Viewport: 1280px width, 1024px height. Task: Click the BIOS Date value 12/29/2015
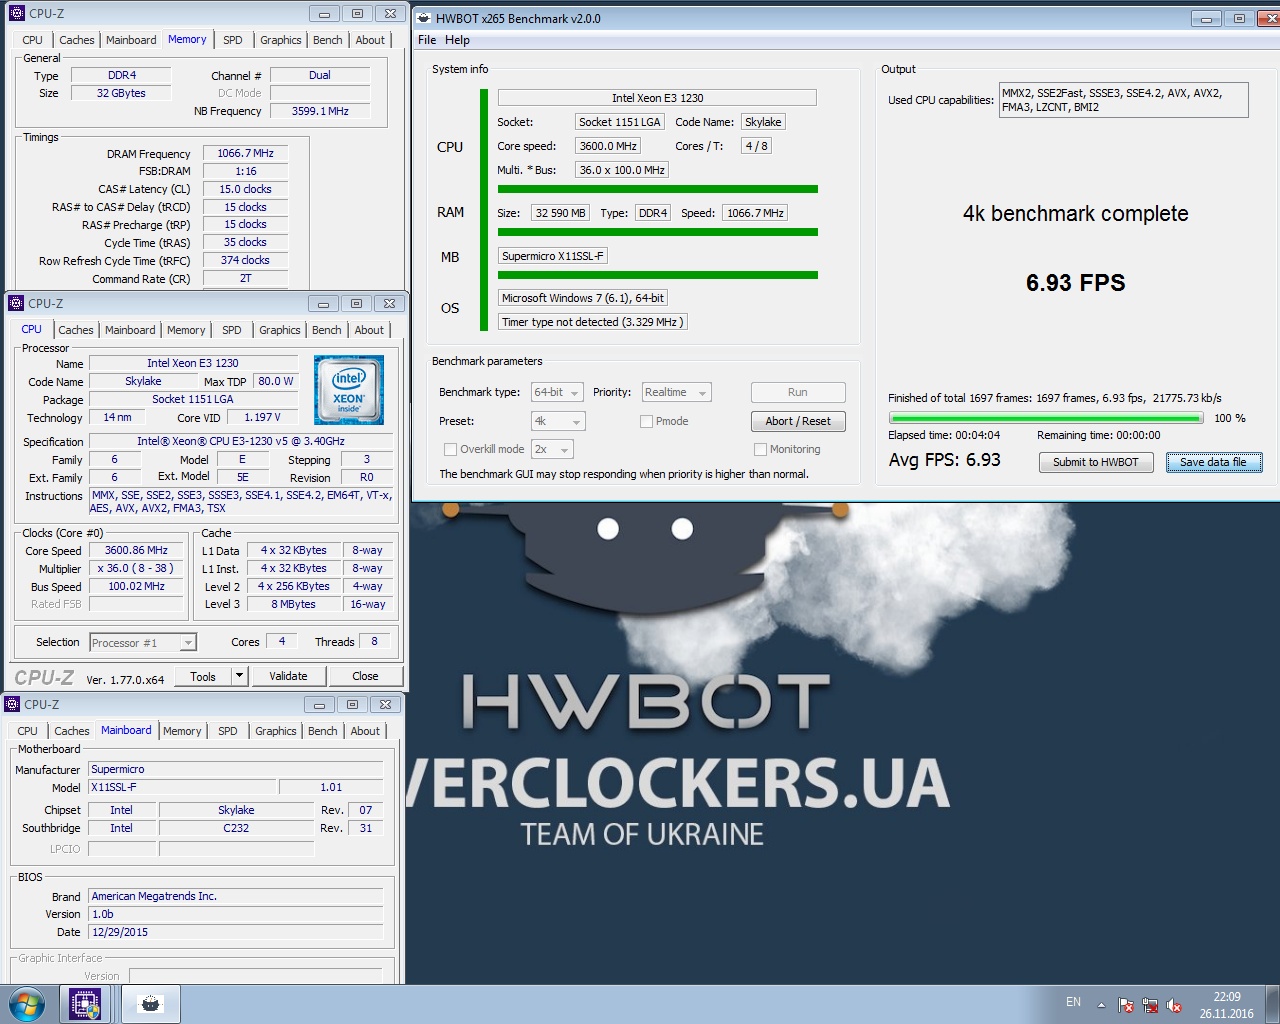coord(236,932)
